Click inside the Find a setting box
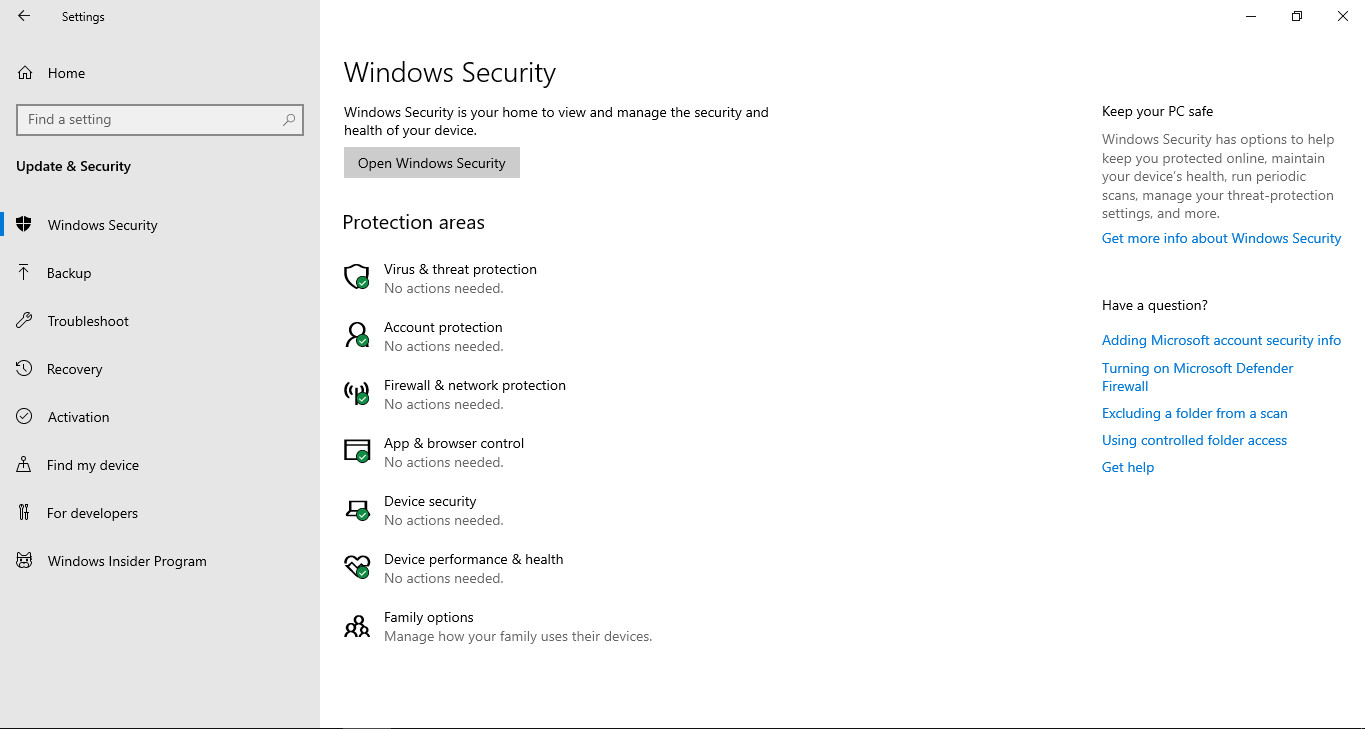This screenshot has height=729, width=1365. pyautogui.click(x=150, y=119)
